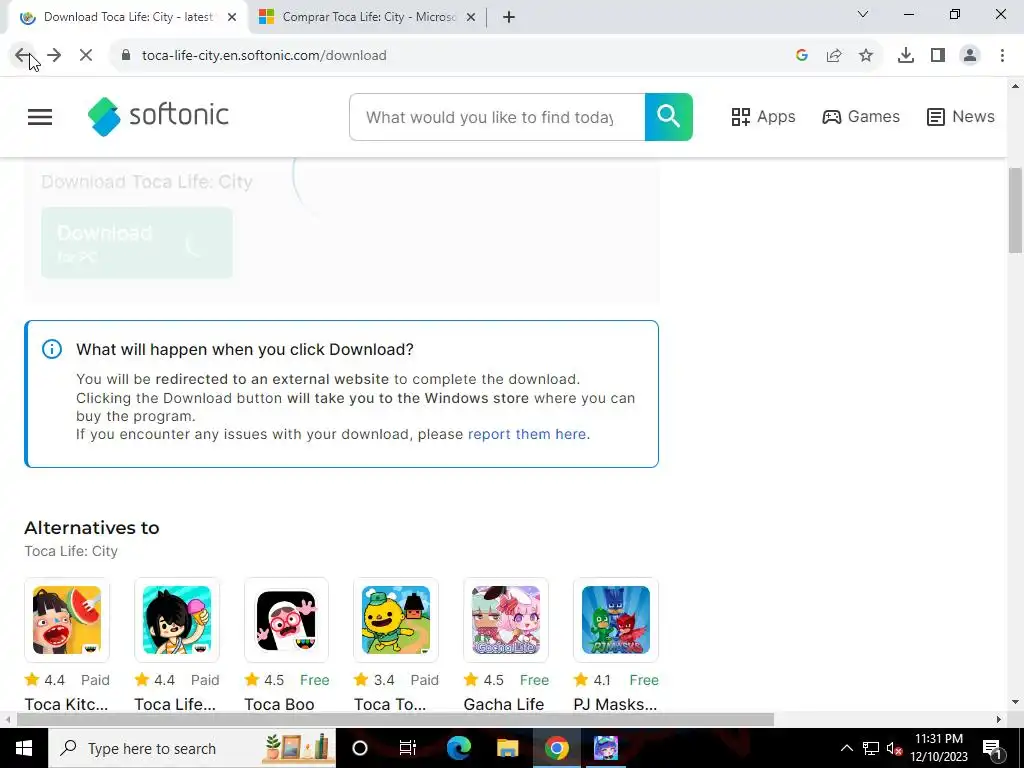
Task: Click the address bar URL
Action: point(264,56)
